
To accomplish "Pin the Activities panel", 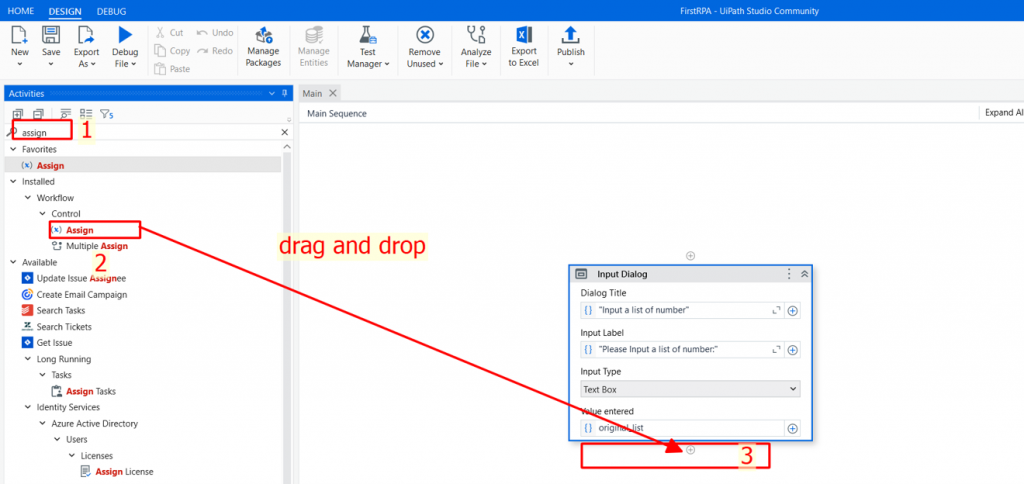I will 285,94.
